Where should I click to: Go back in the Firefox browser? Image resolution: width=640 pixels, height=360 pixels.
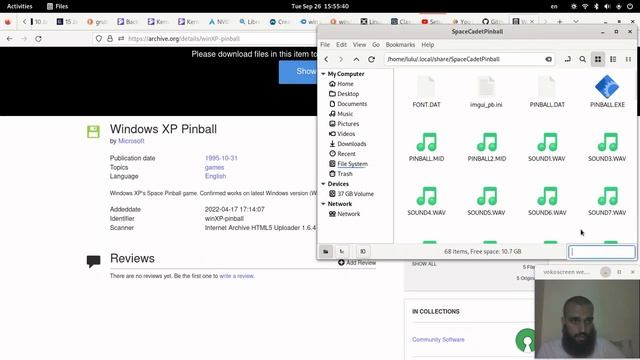pyautogui.click(x=10, y=38)
